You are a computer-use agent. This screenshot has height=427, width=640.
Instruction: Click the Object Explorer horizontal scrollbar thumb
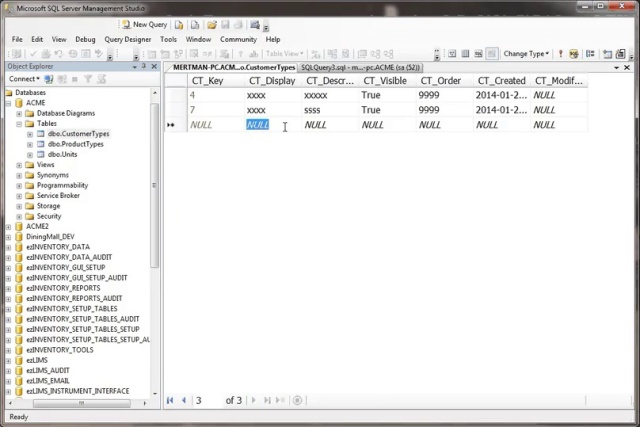tap(82, 403)
